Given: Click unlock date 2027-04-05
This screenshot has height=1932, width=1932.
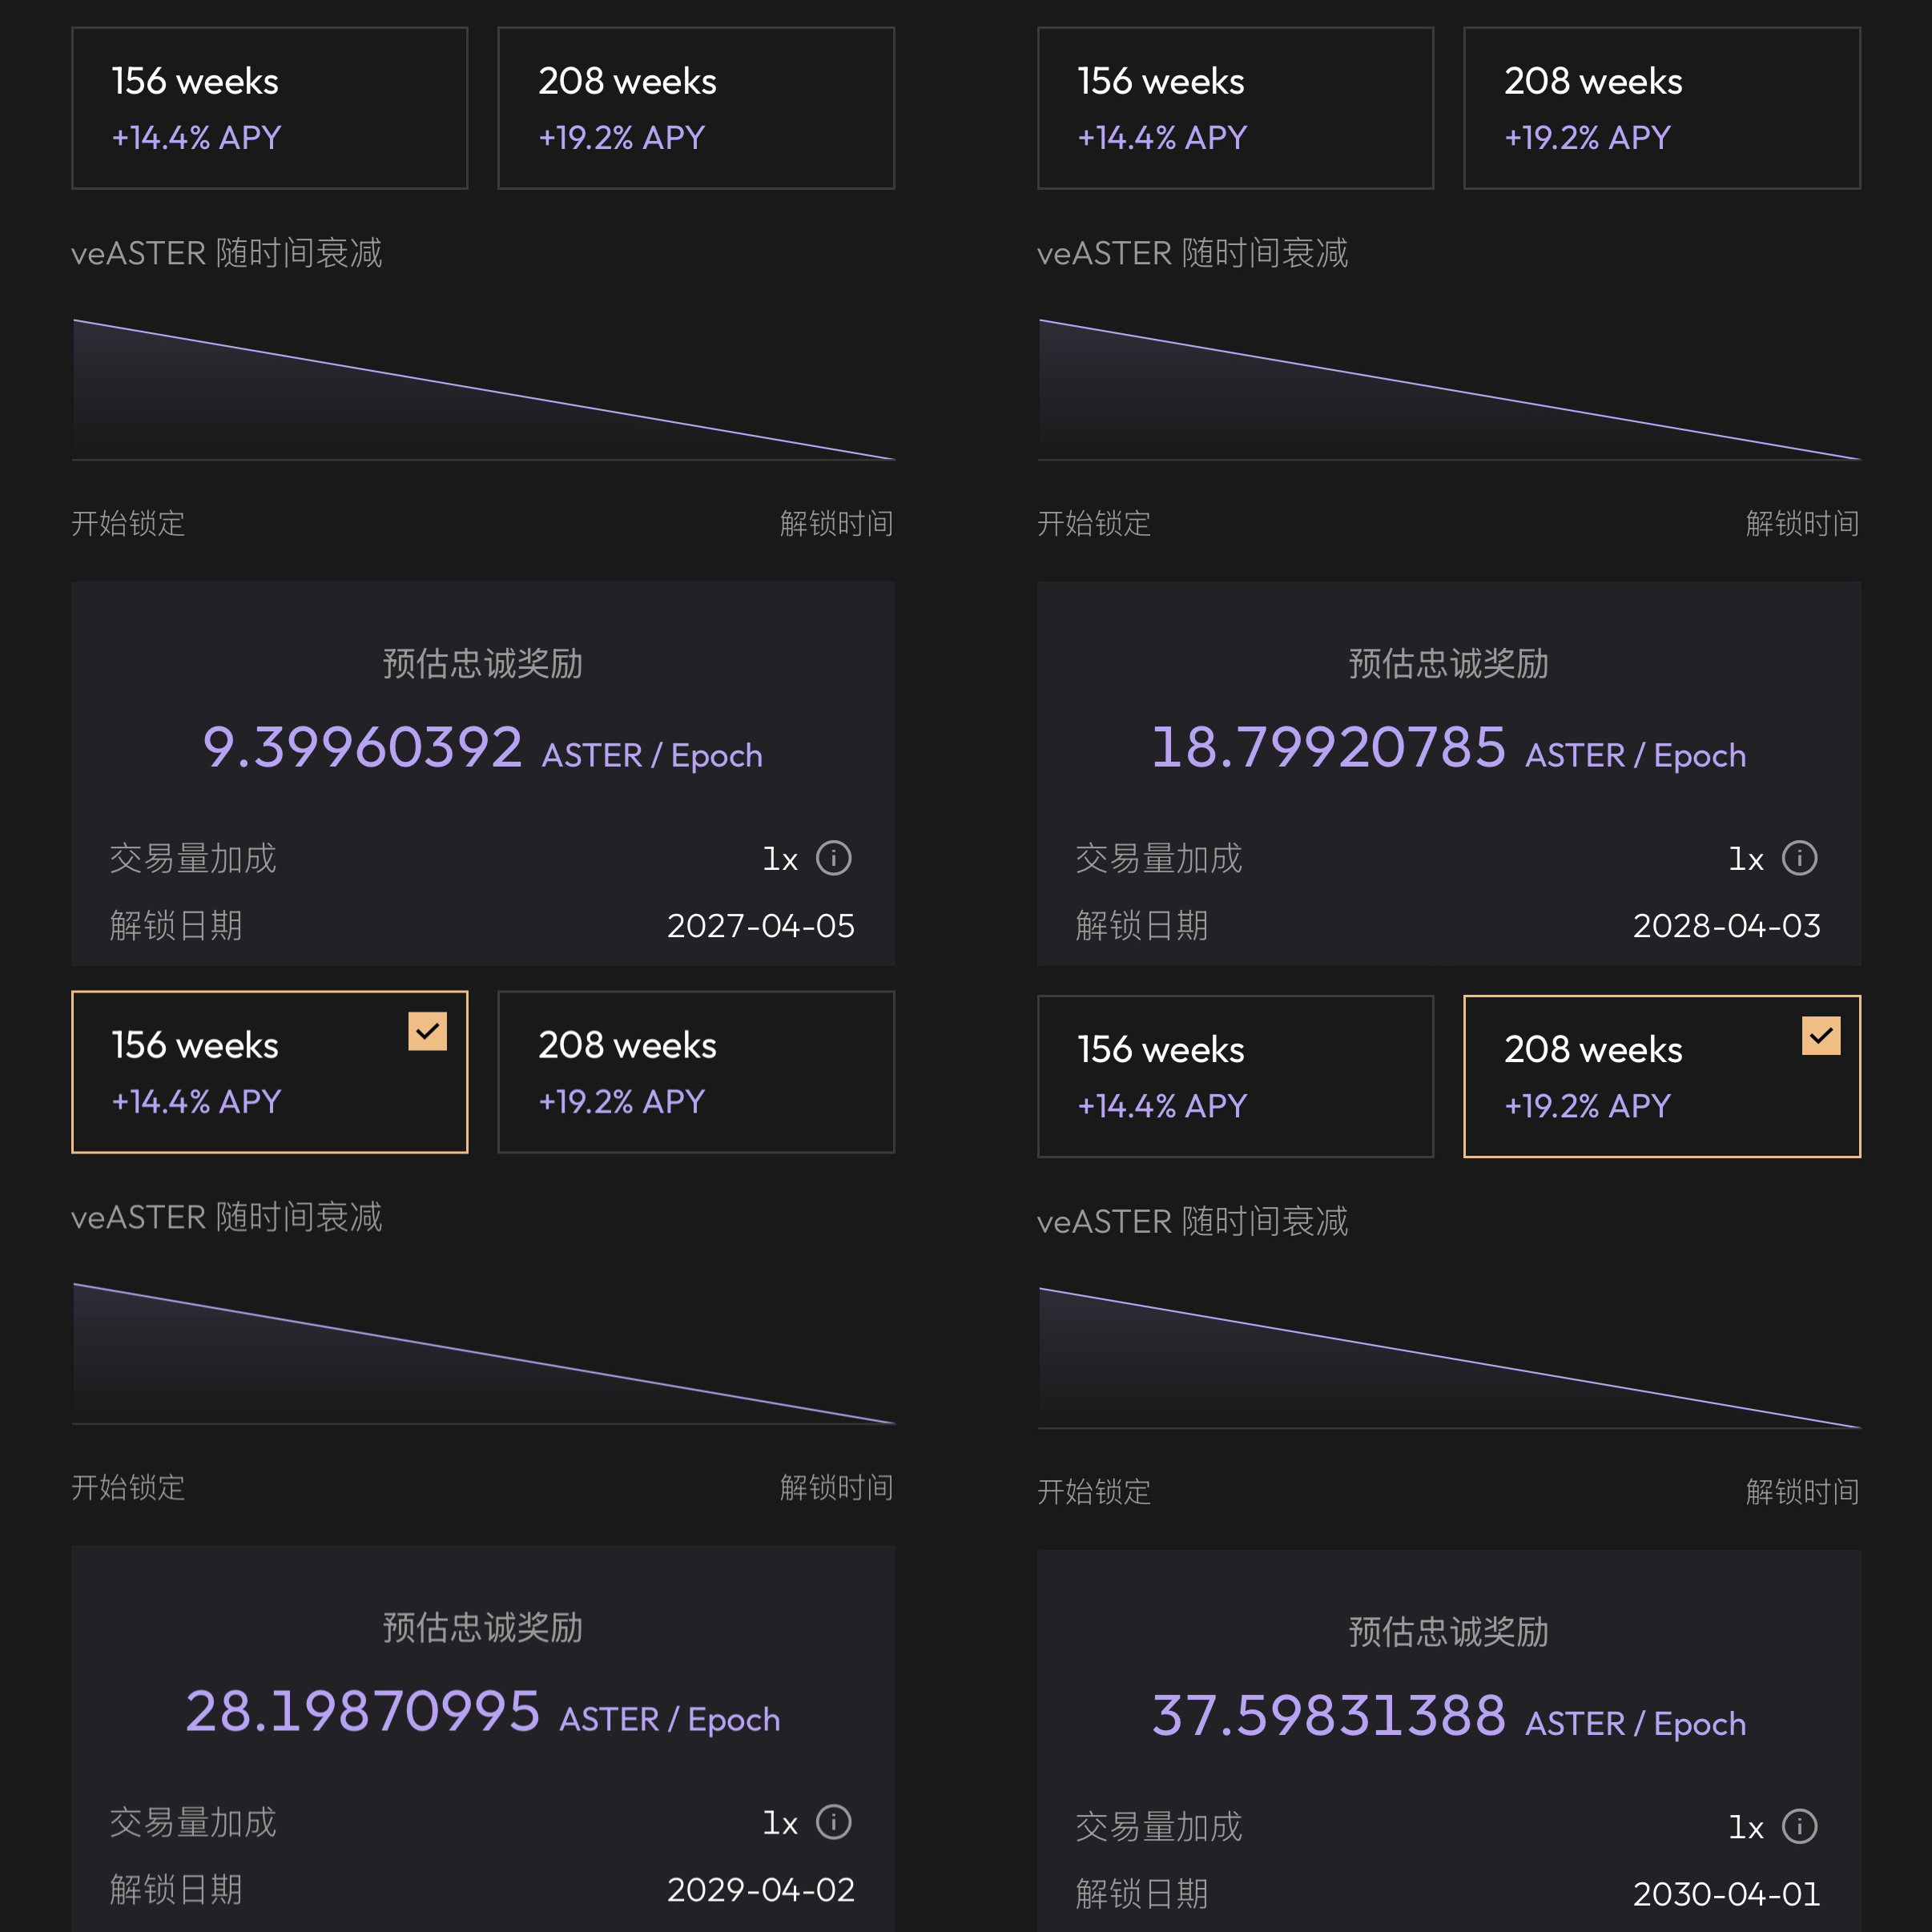Looking at the screenshot, I should coord(760,926).
